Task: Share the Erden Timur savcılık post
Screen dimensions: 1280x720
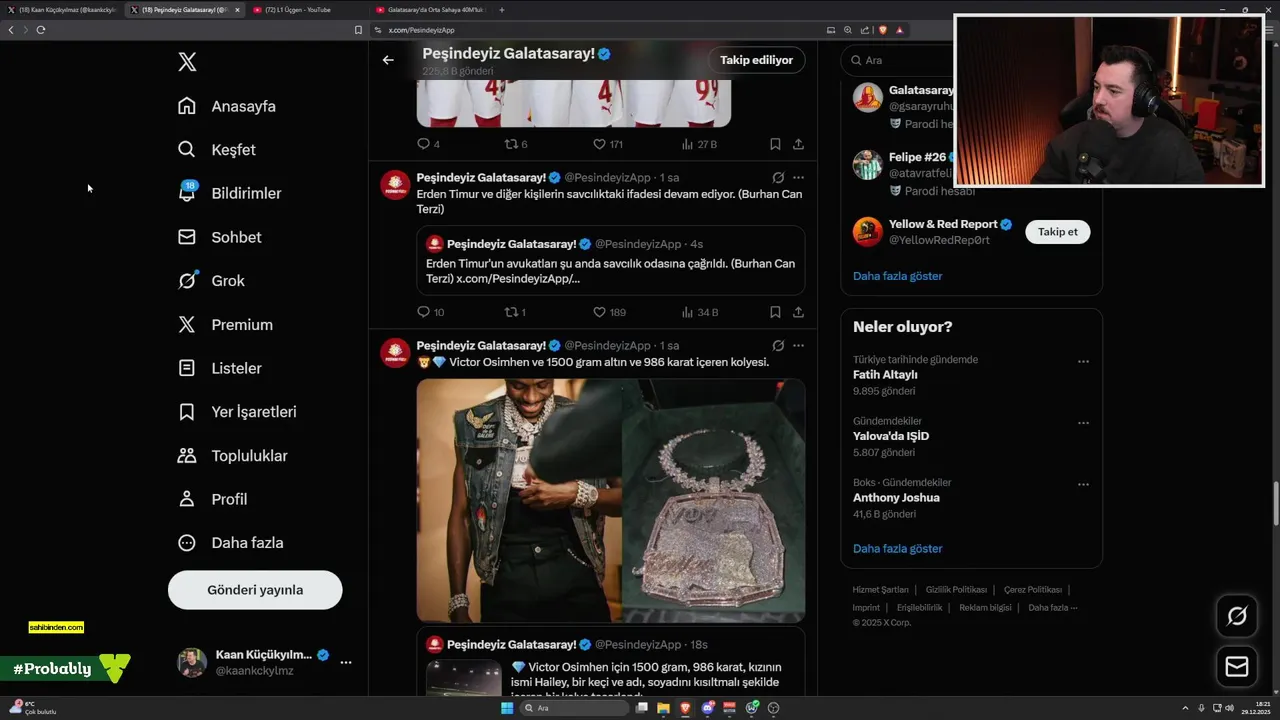Action: pos(798,312)
